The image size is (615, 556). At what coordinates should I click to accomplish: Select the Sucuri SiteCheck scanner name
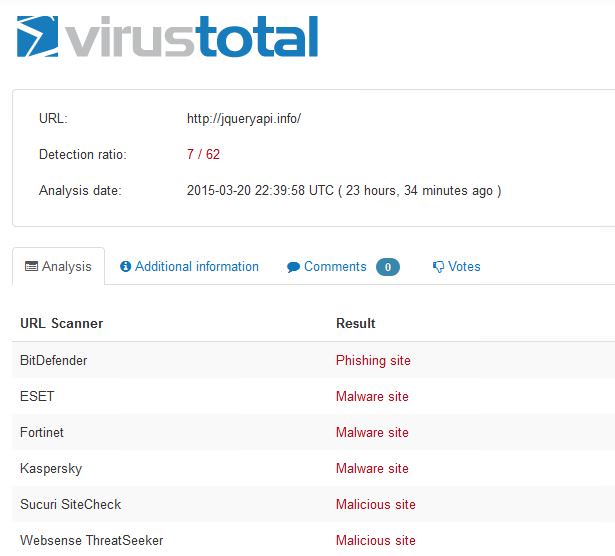pyautogui.click(x=71, y=505)
